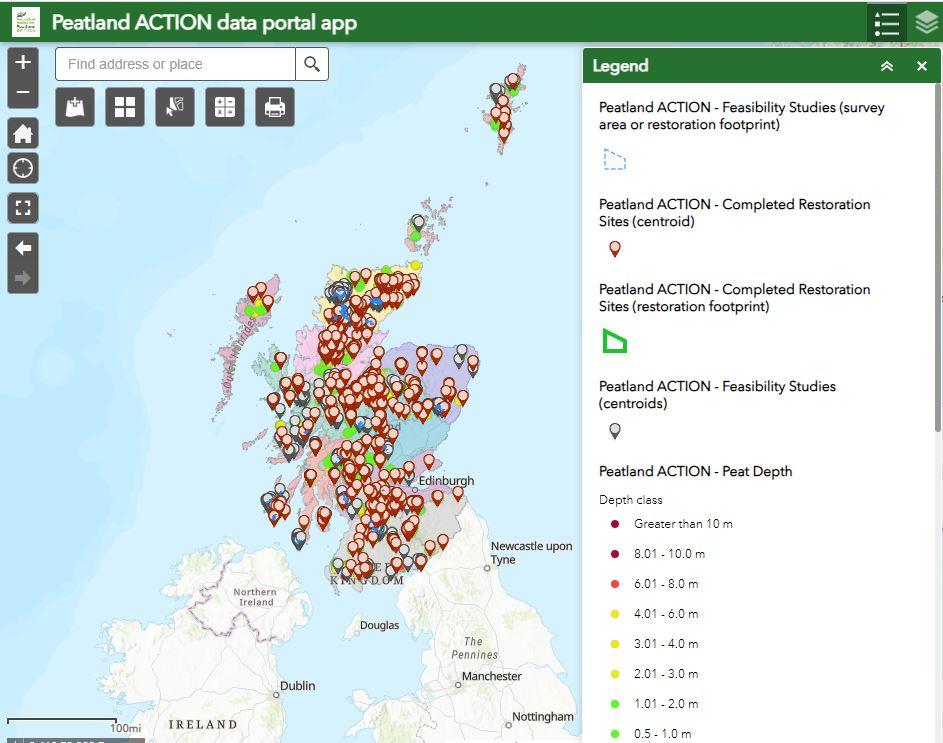The width and height of the screenshot is (943, 743).
Task: Switch the map to full screen
Action: (x=23, y=208)
